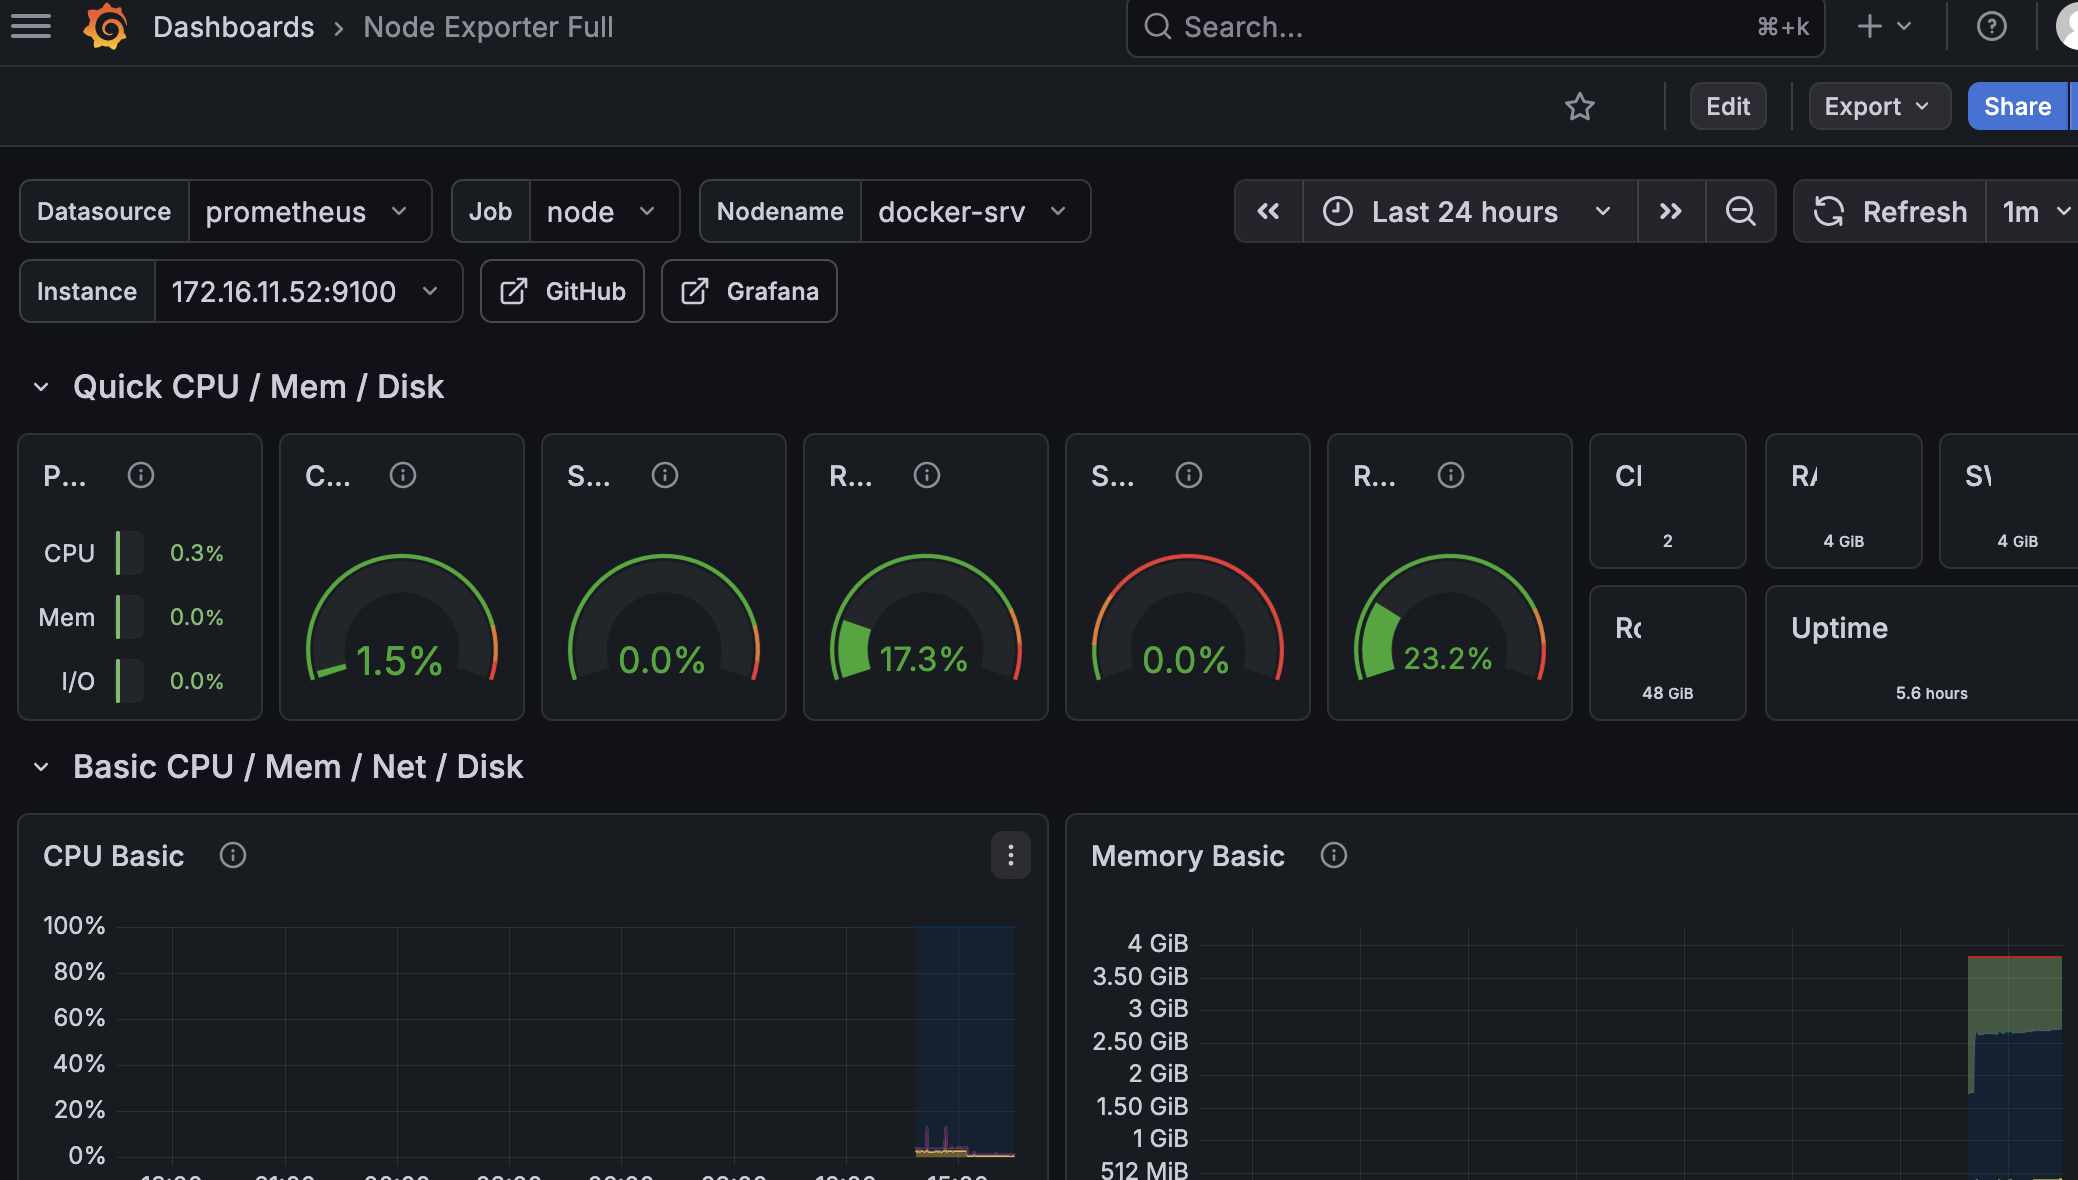Open the Export dropdown menu

pos(1878,106)
